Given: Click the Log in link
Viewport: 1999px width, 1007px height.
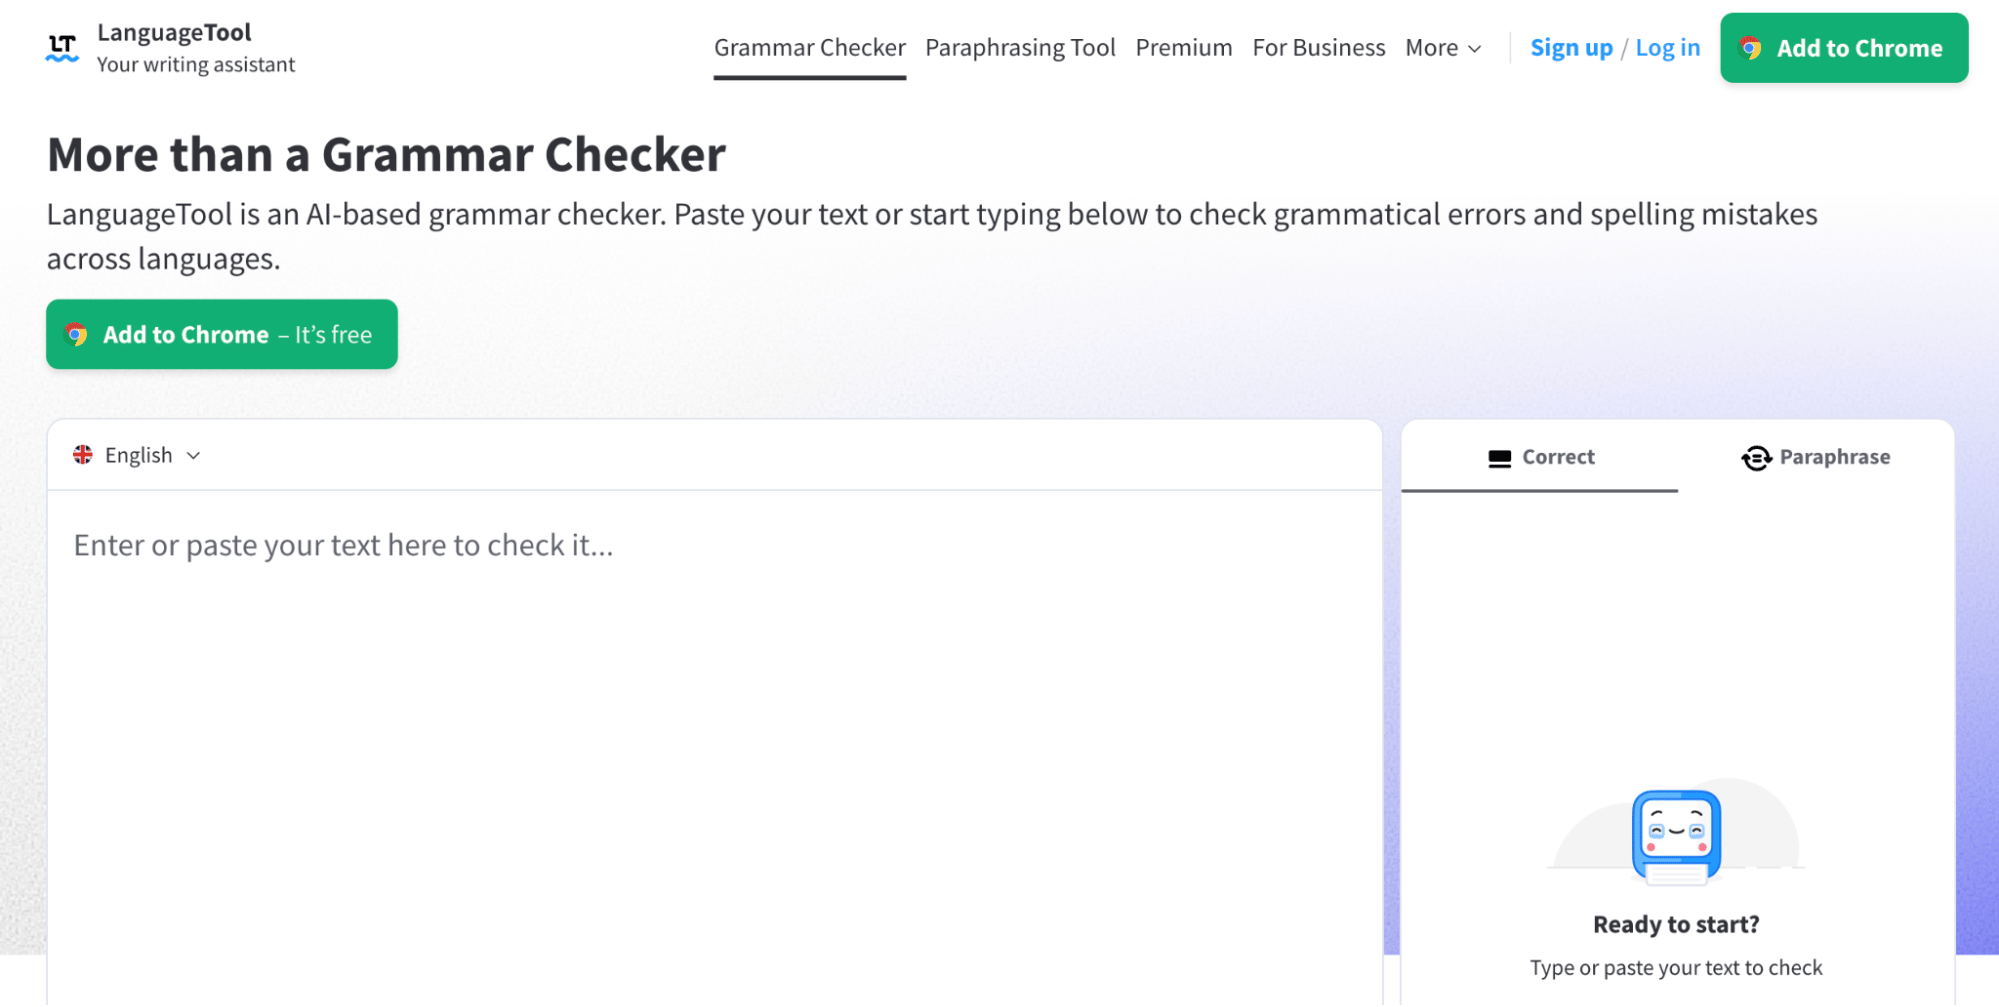Looking at the screenshot, I should [1667, 48].
